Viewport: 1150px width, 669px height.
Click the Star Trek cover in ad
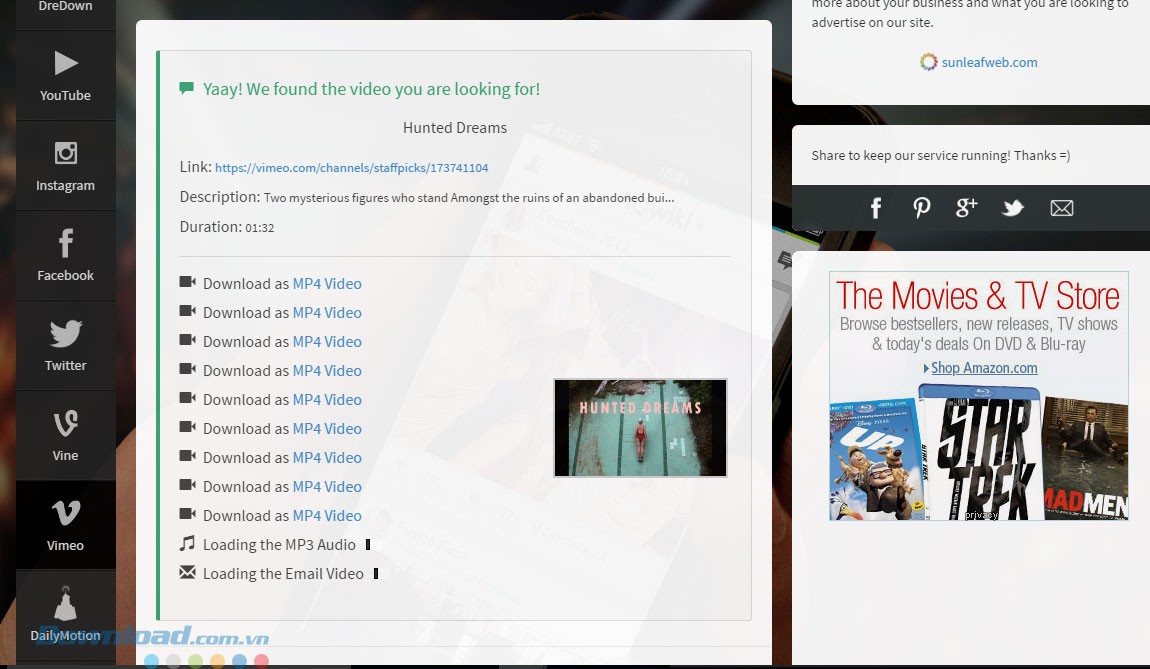[x=980, y=455]
